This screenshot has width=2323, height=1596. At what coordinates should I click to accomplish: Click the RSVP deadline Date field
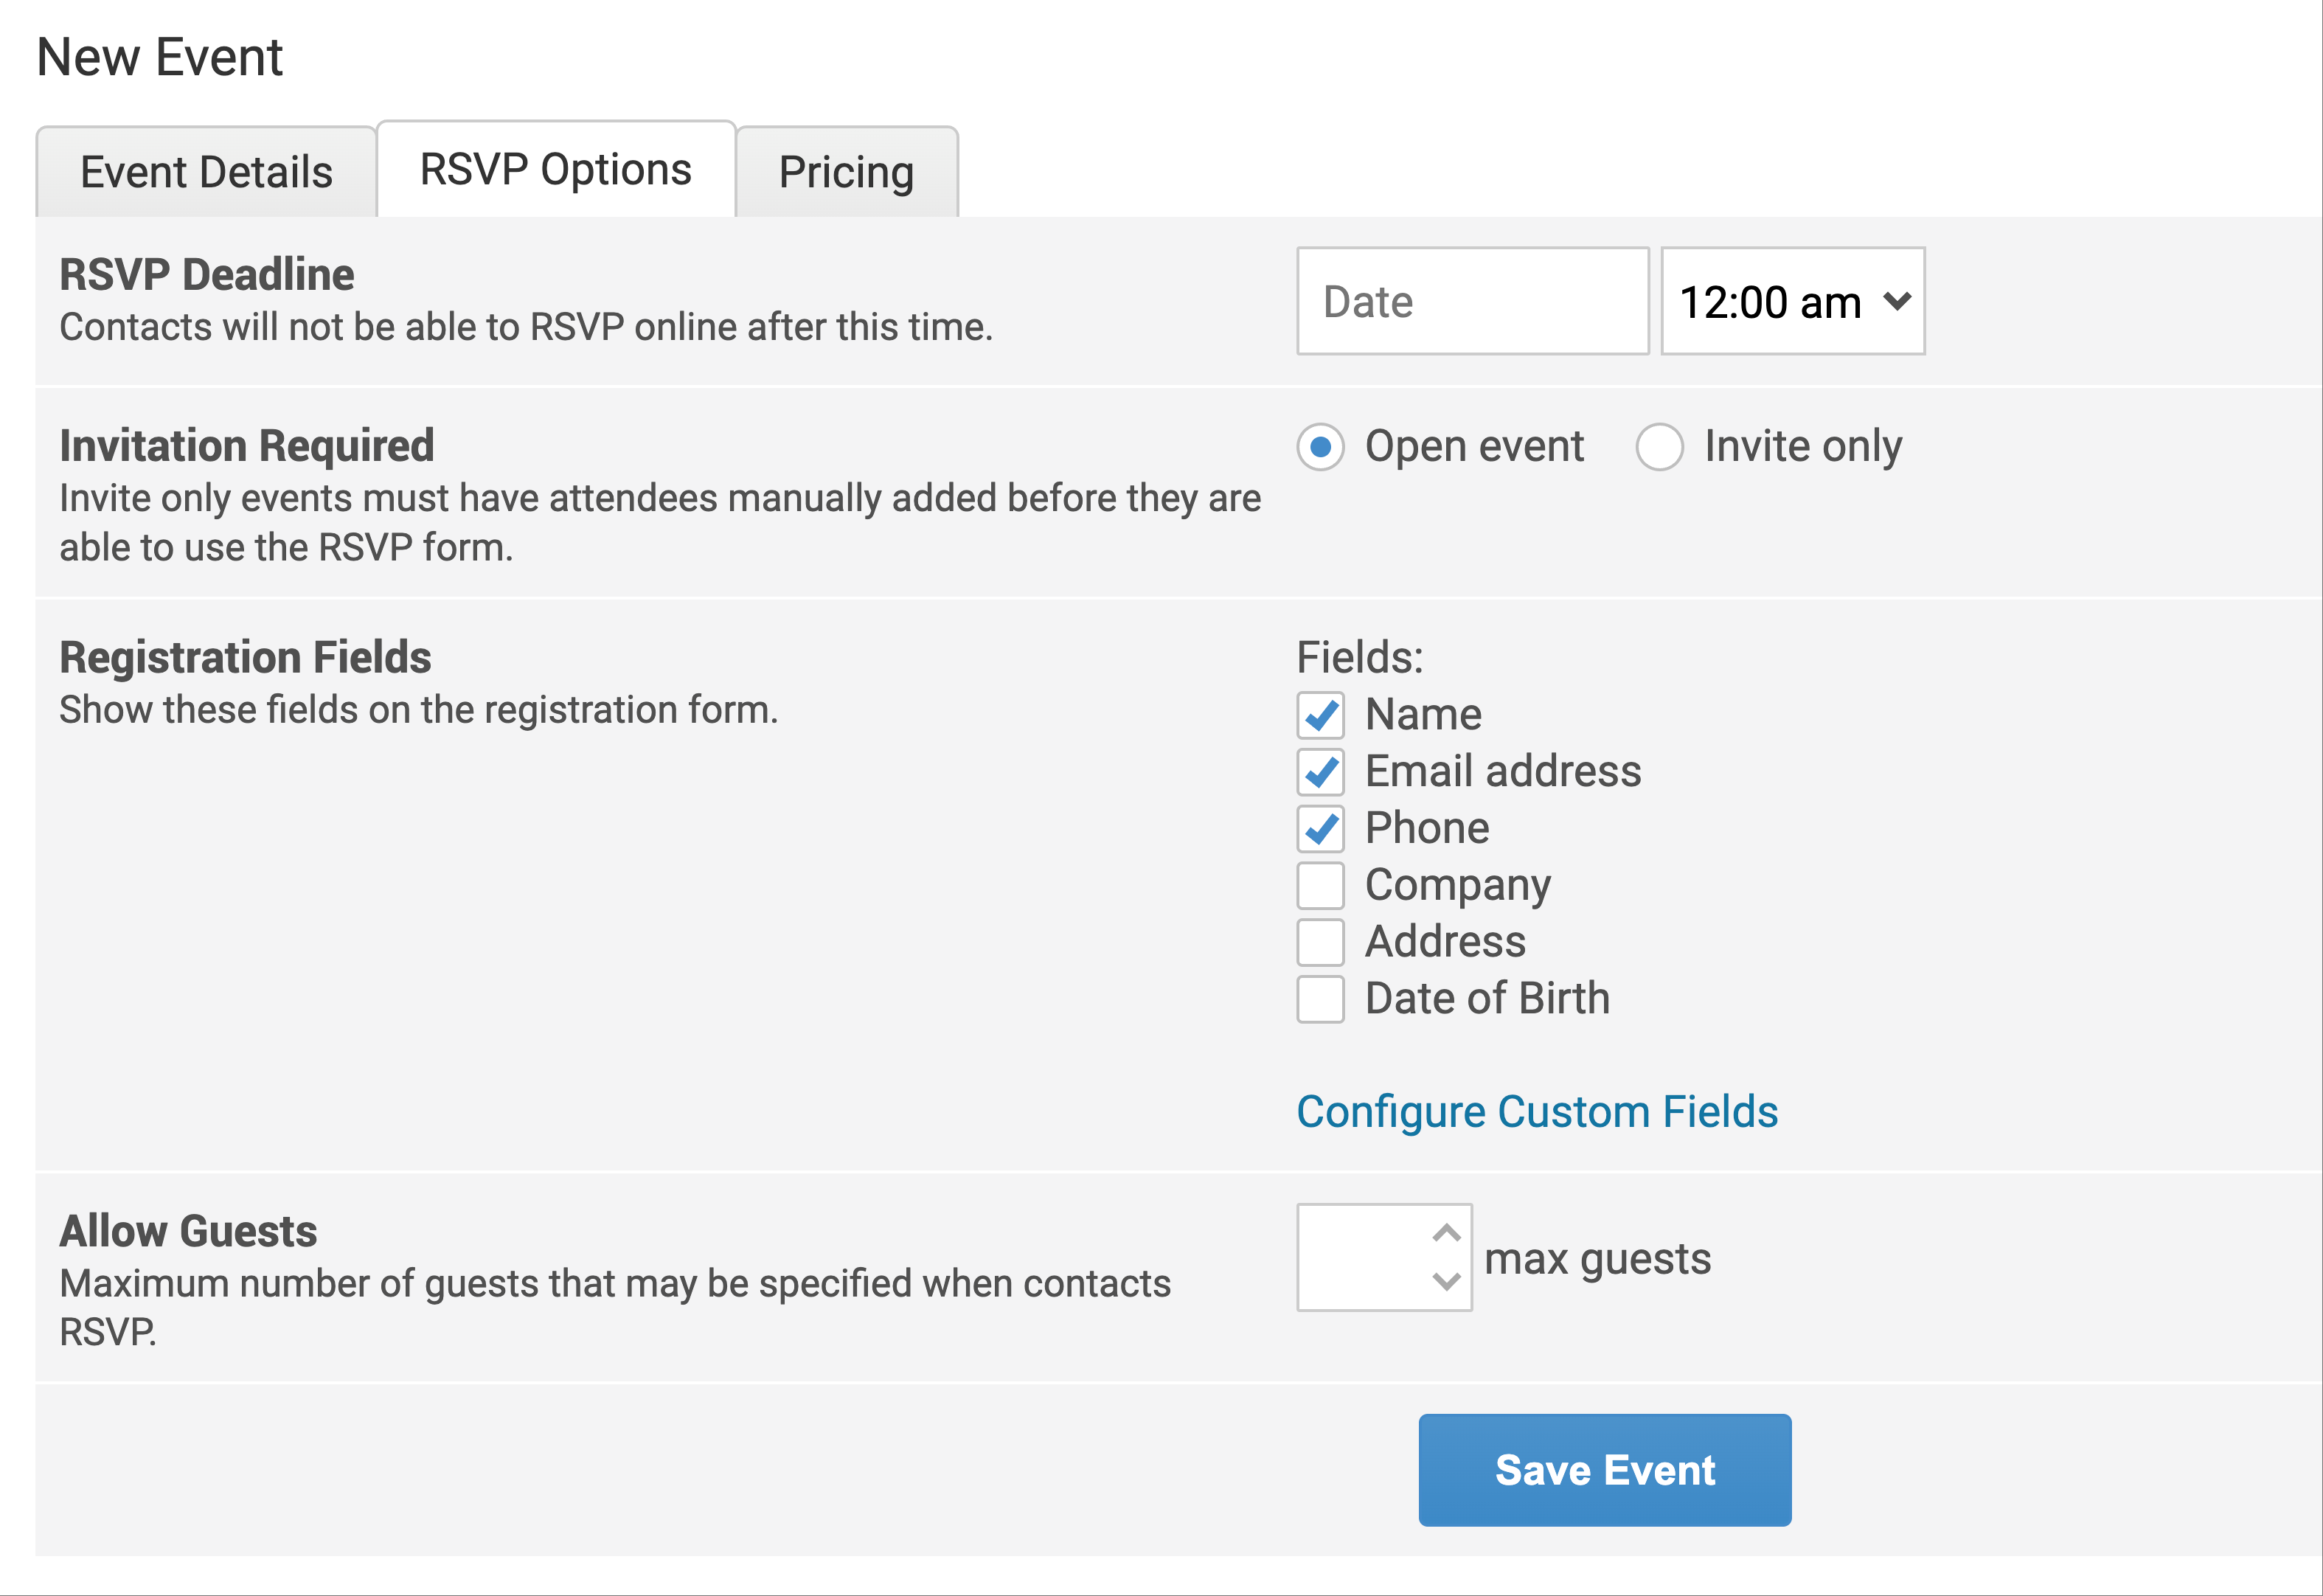coord(1472,301)
